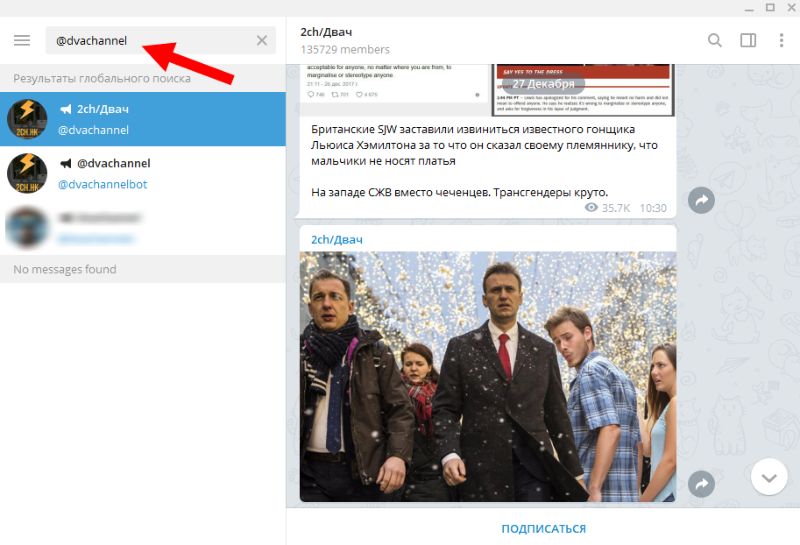Image resolution: width=800 pixels, height=545 pixels.
Task: Click the 10:30 message timestamp
Action: pos(653,208)
